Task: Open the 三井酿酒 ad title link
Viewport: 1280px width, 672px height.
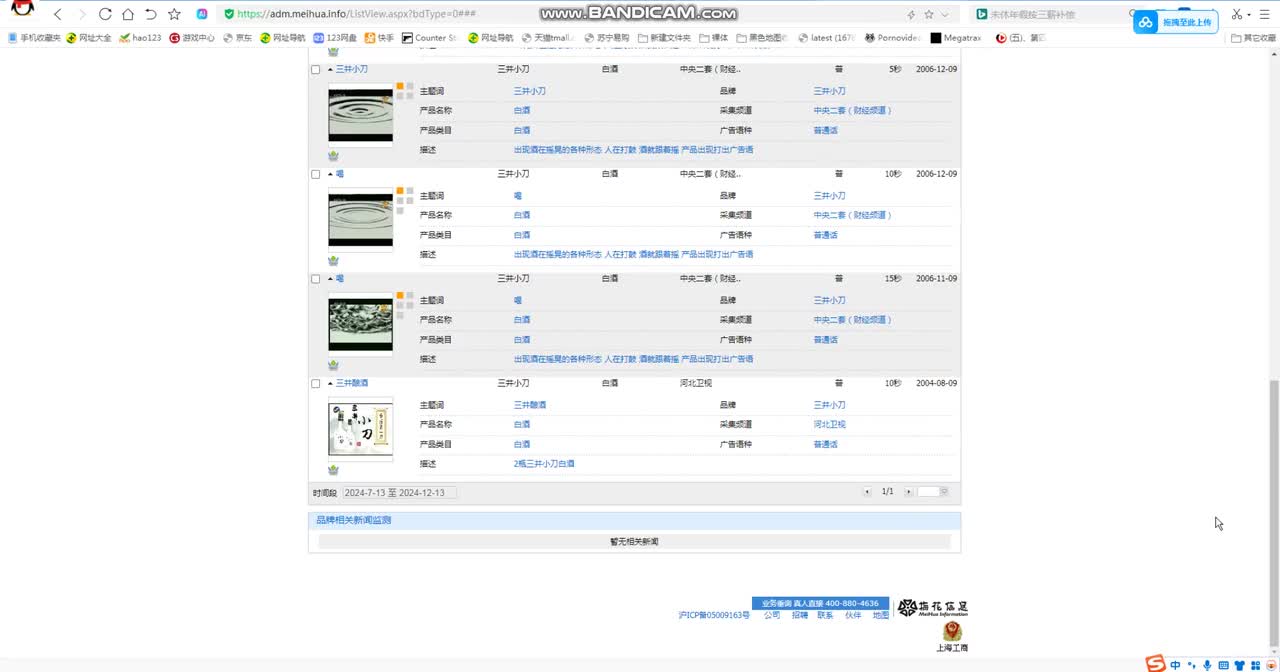Action: (352, 383)
